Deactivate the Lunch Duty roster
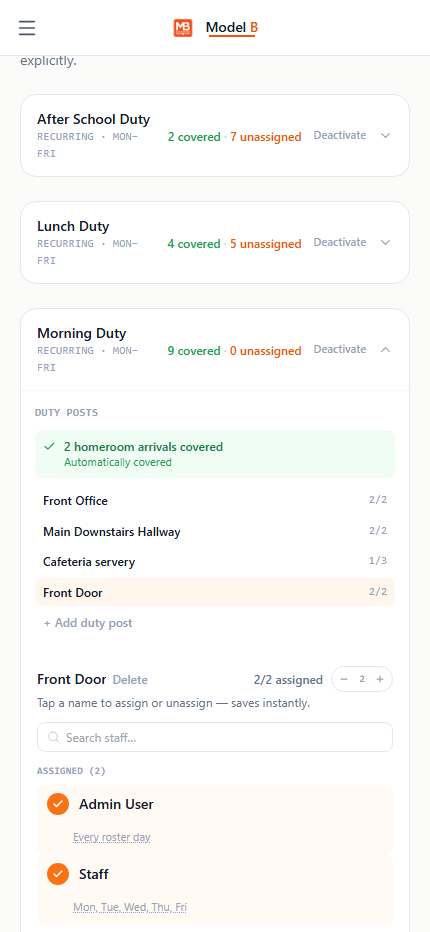The width and height of the screenshot is (430, 932). pyautogui.click(x=340, y=243)
